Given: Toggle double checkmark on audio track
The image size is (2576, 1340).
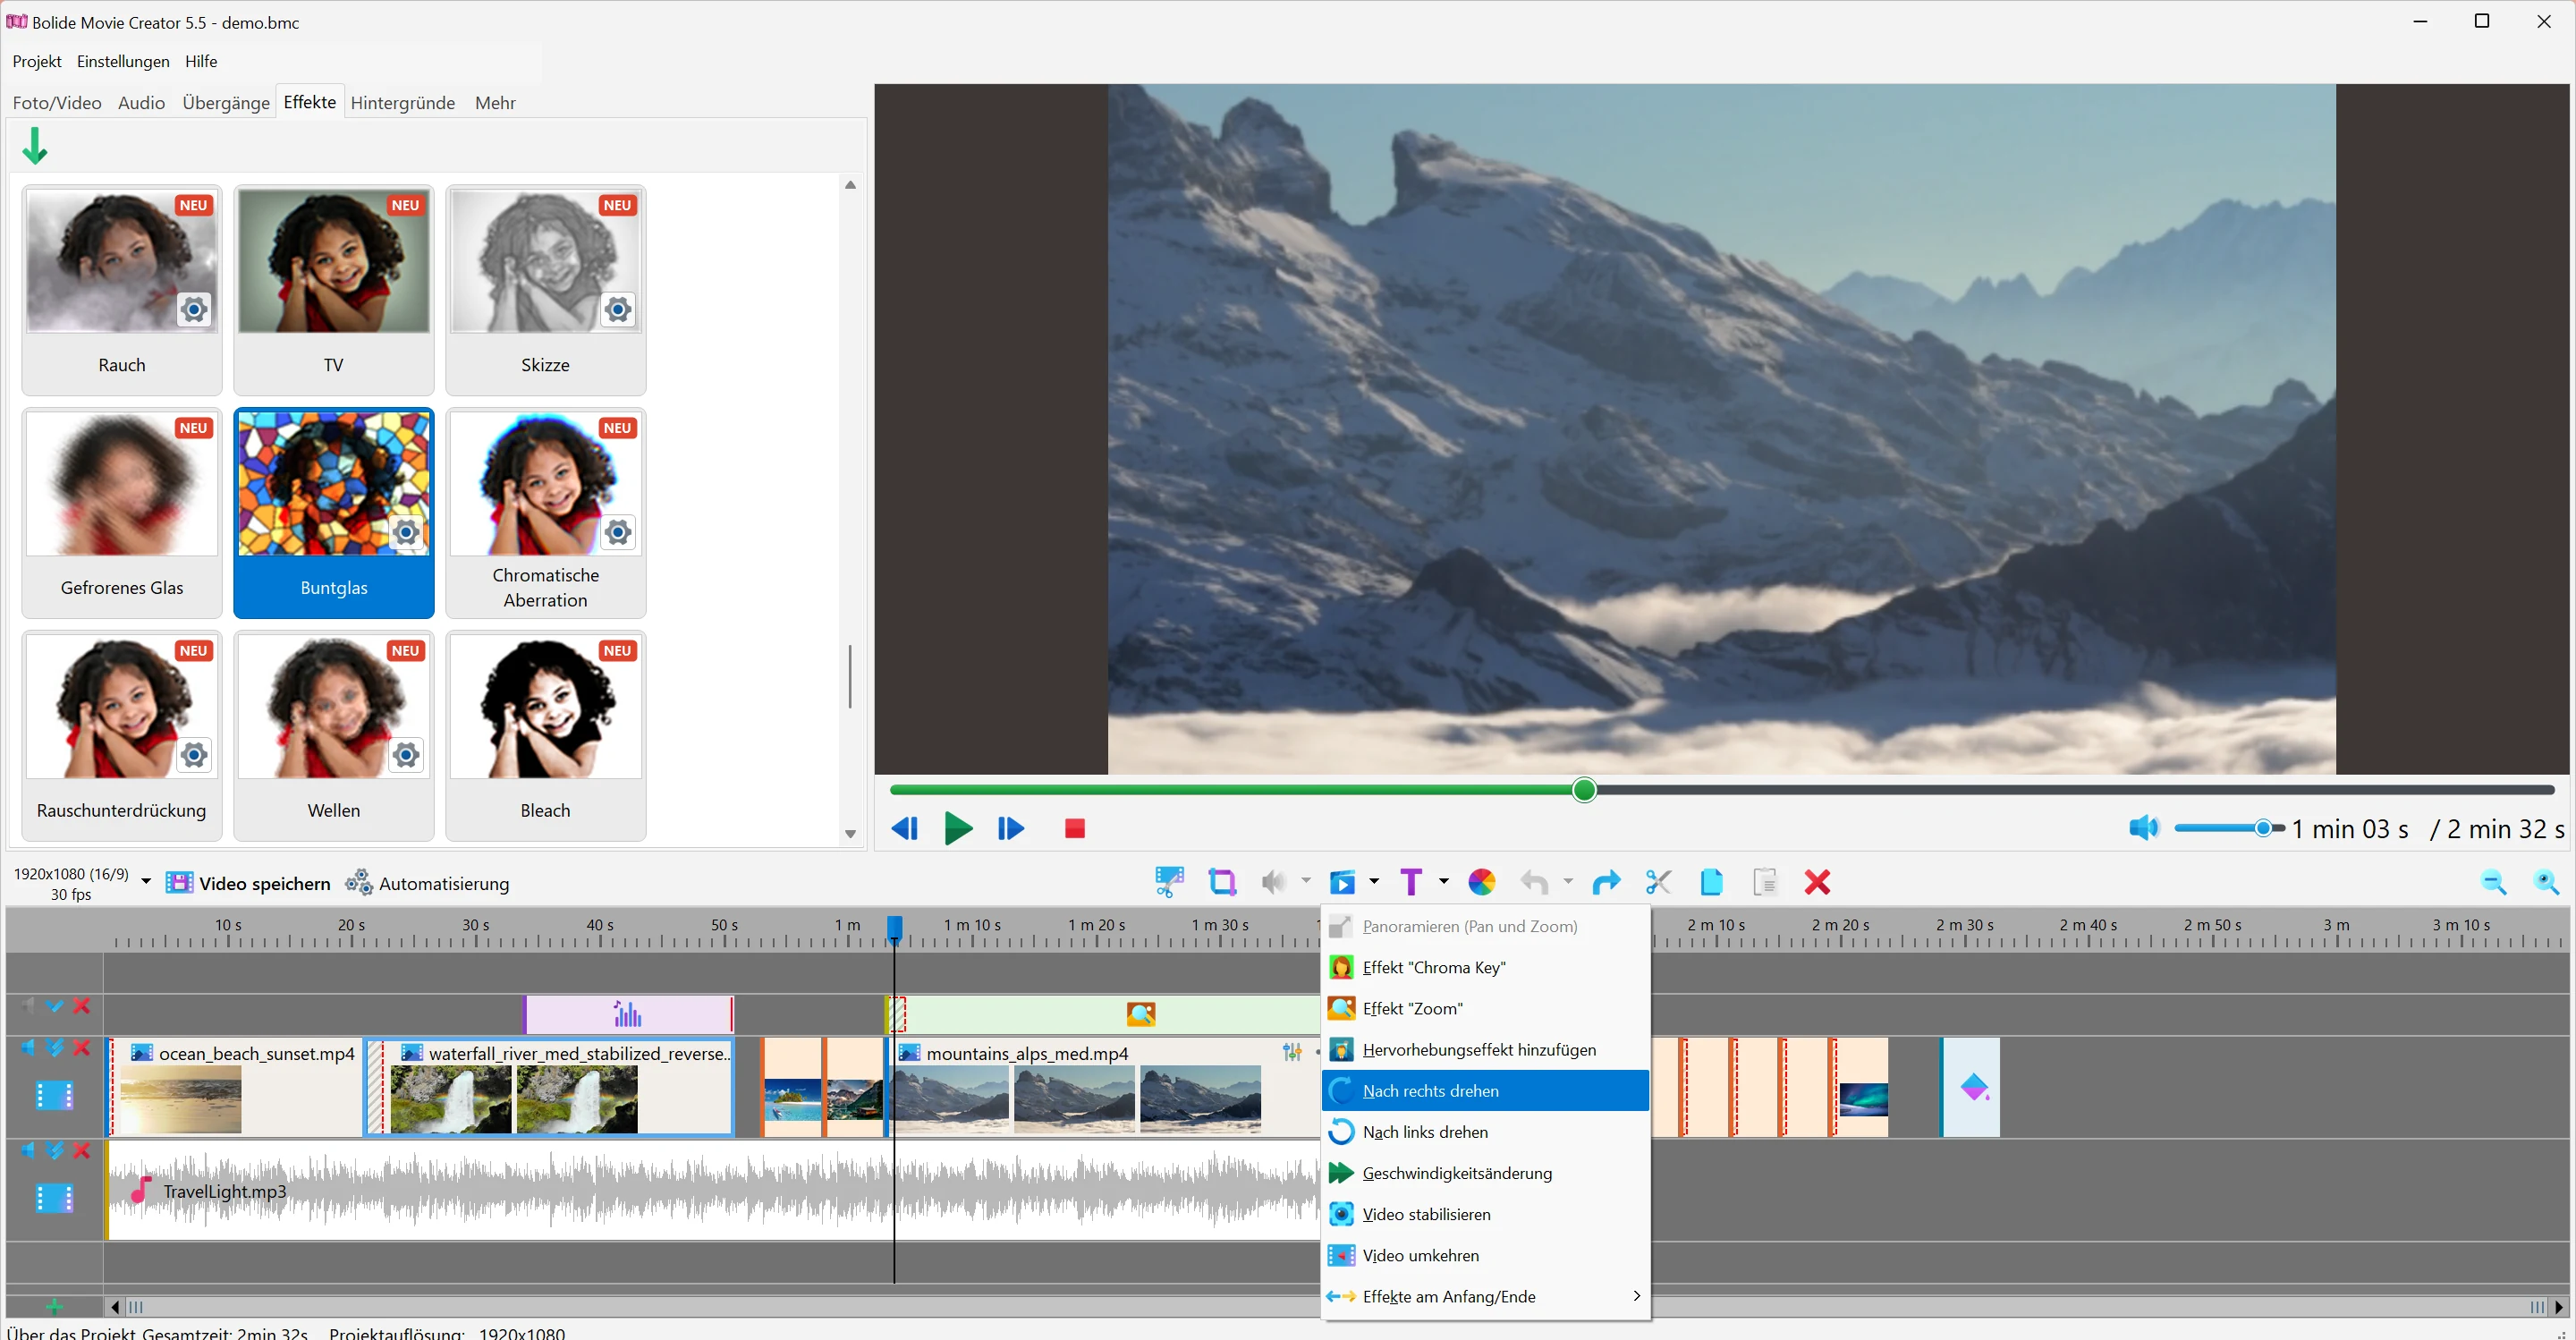Looking at the screenshot, I should coord(55,1150).
